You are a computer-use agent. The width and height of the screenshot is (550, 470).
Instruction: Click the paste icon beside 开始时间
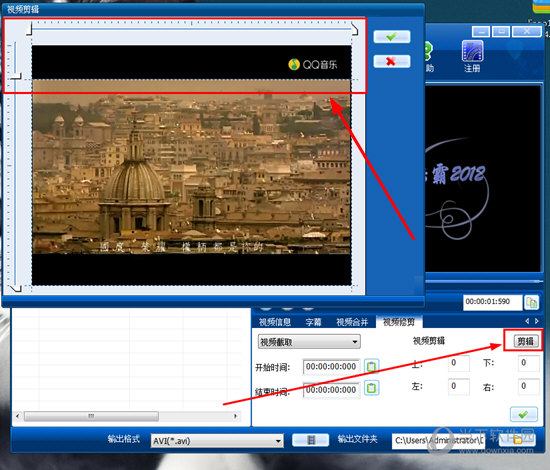(371, 366)
